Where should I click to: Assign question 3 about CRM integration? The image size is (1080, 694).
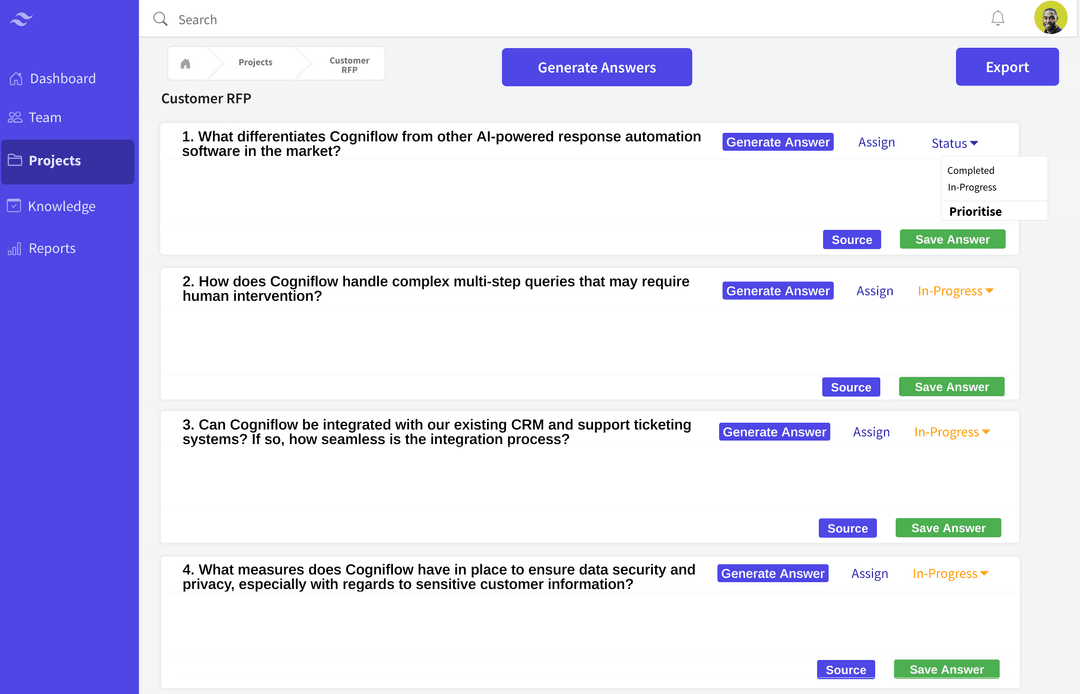(x=871, y=432)
